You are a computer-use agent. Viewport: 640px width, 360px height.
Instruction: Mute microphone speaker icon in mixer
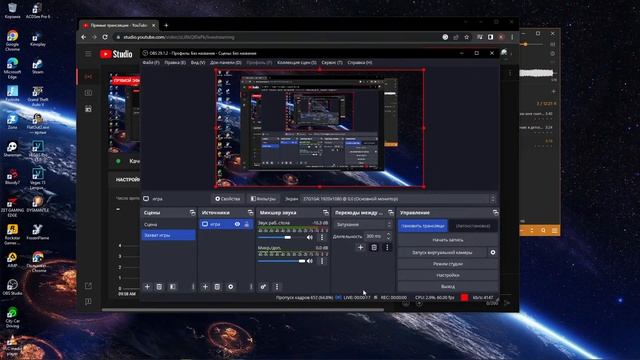click(x=310, y=261)
